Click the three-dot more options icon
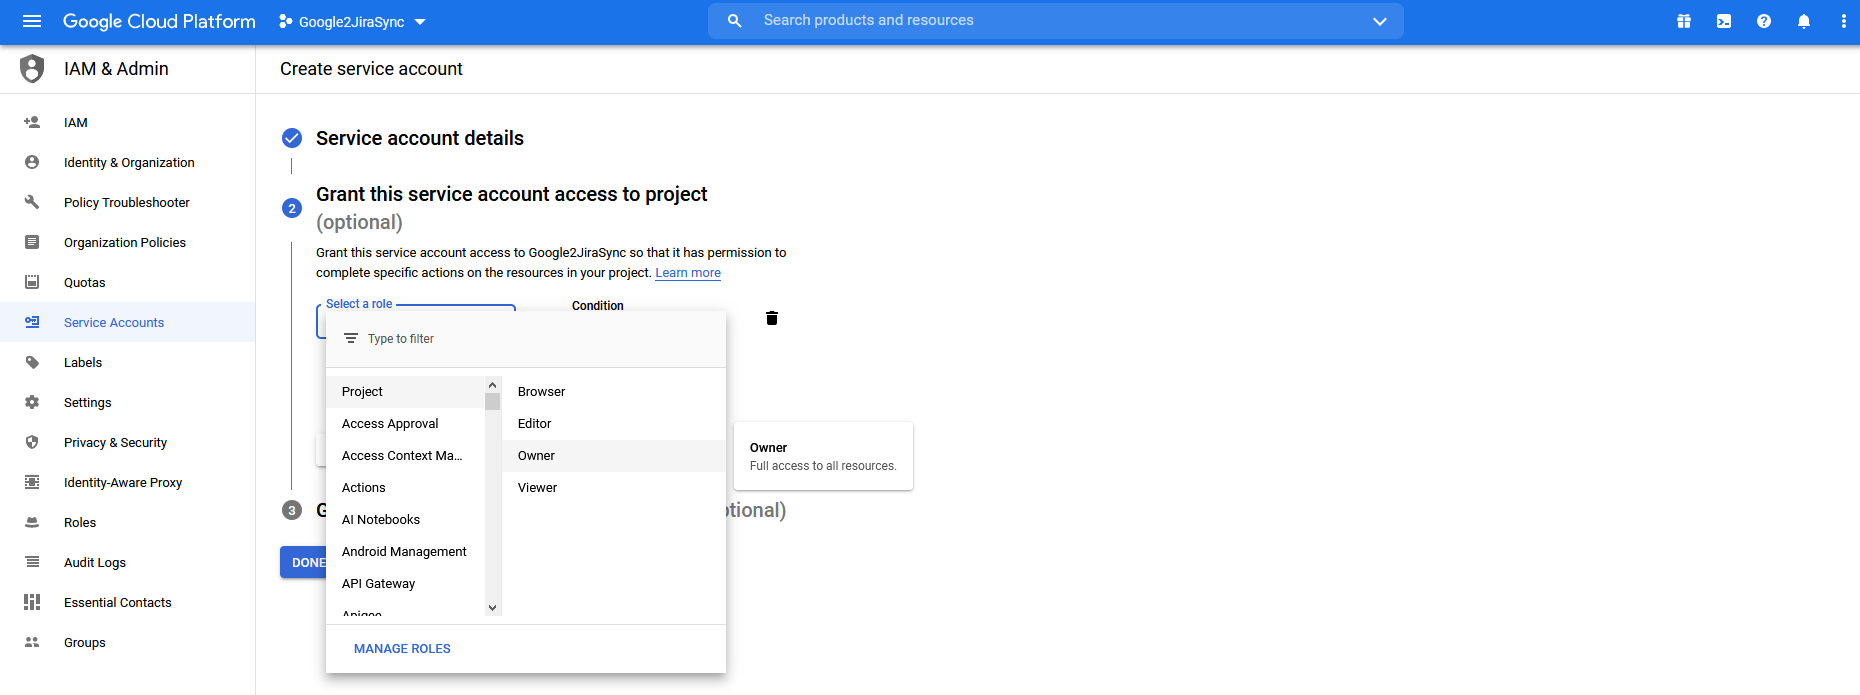The height and width of the screenshot is (695, 1860). tap(1843, 21)
